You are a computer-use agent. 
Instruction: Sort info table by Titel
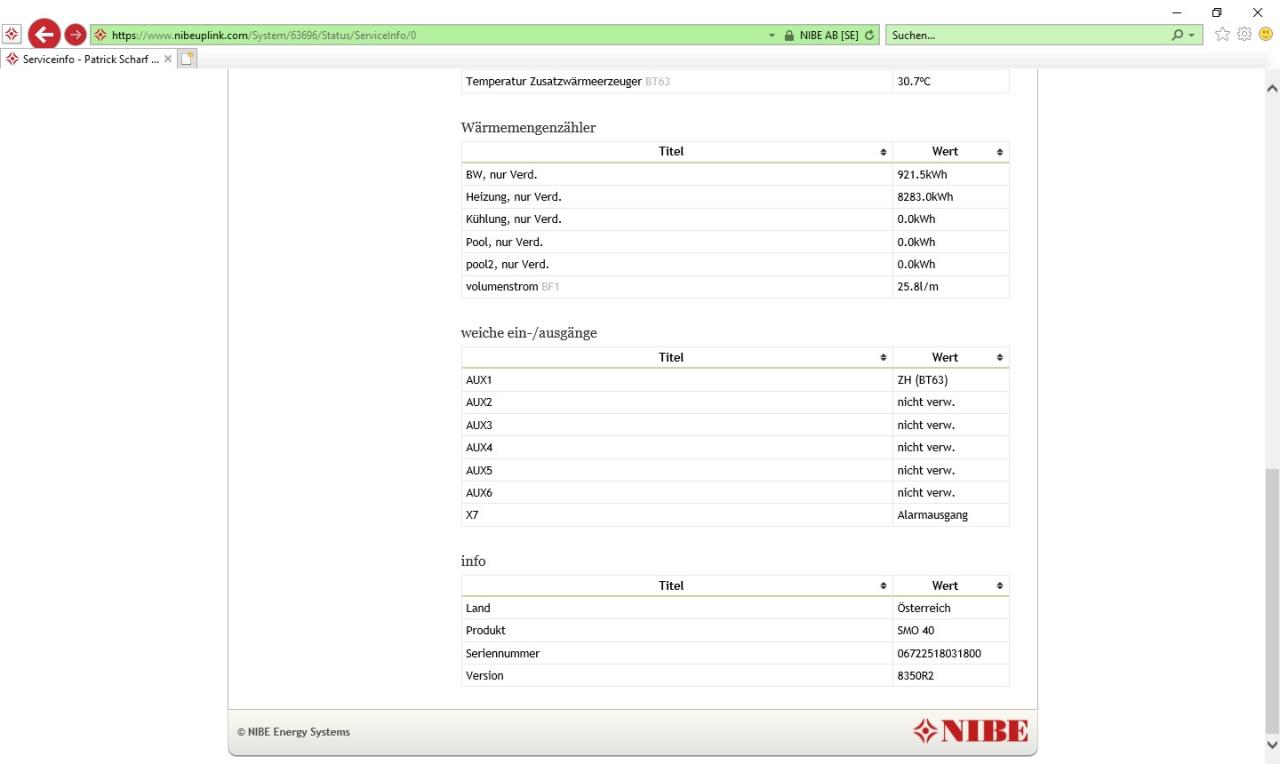[x=676, y=586]
